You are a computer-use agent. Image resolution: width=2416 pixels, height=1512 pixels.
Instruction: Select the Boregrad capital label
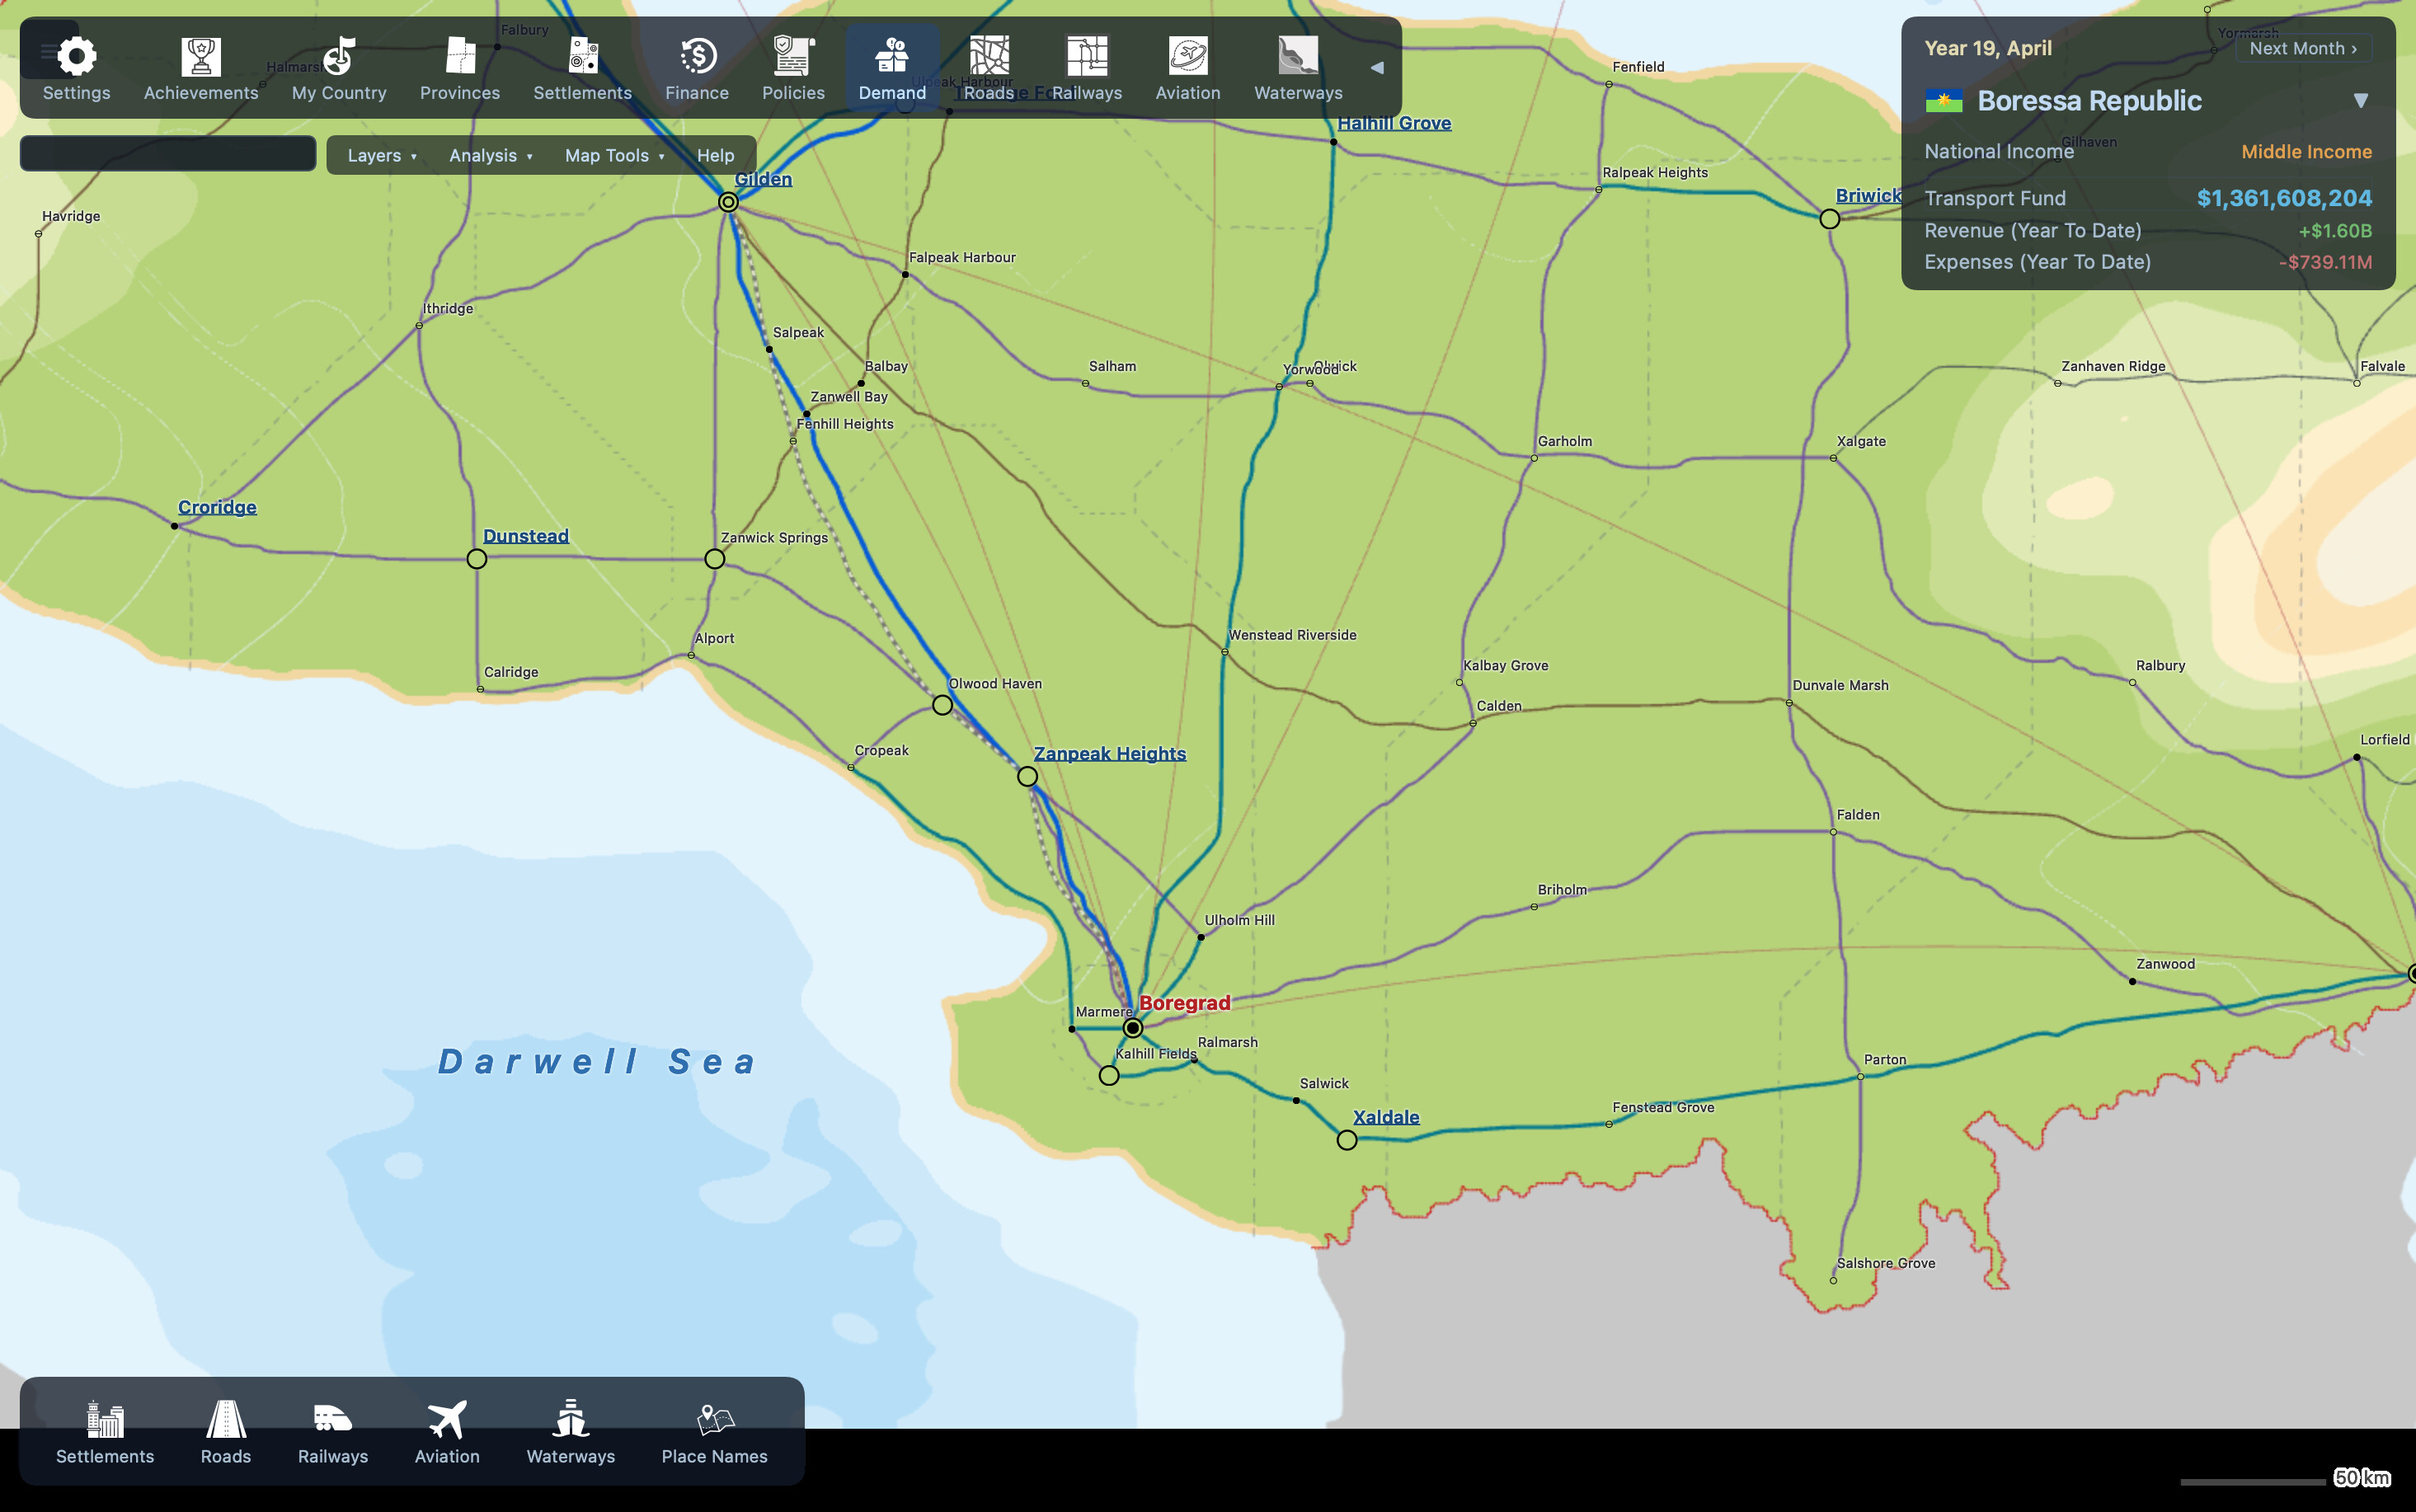[x=1184, y=1002]
